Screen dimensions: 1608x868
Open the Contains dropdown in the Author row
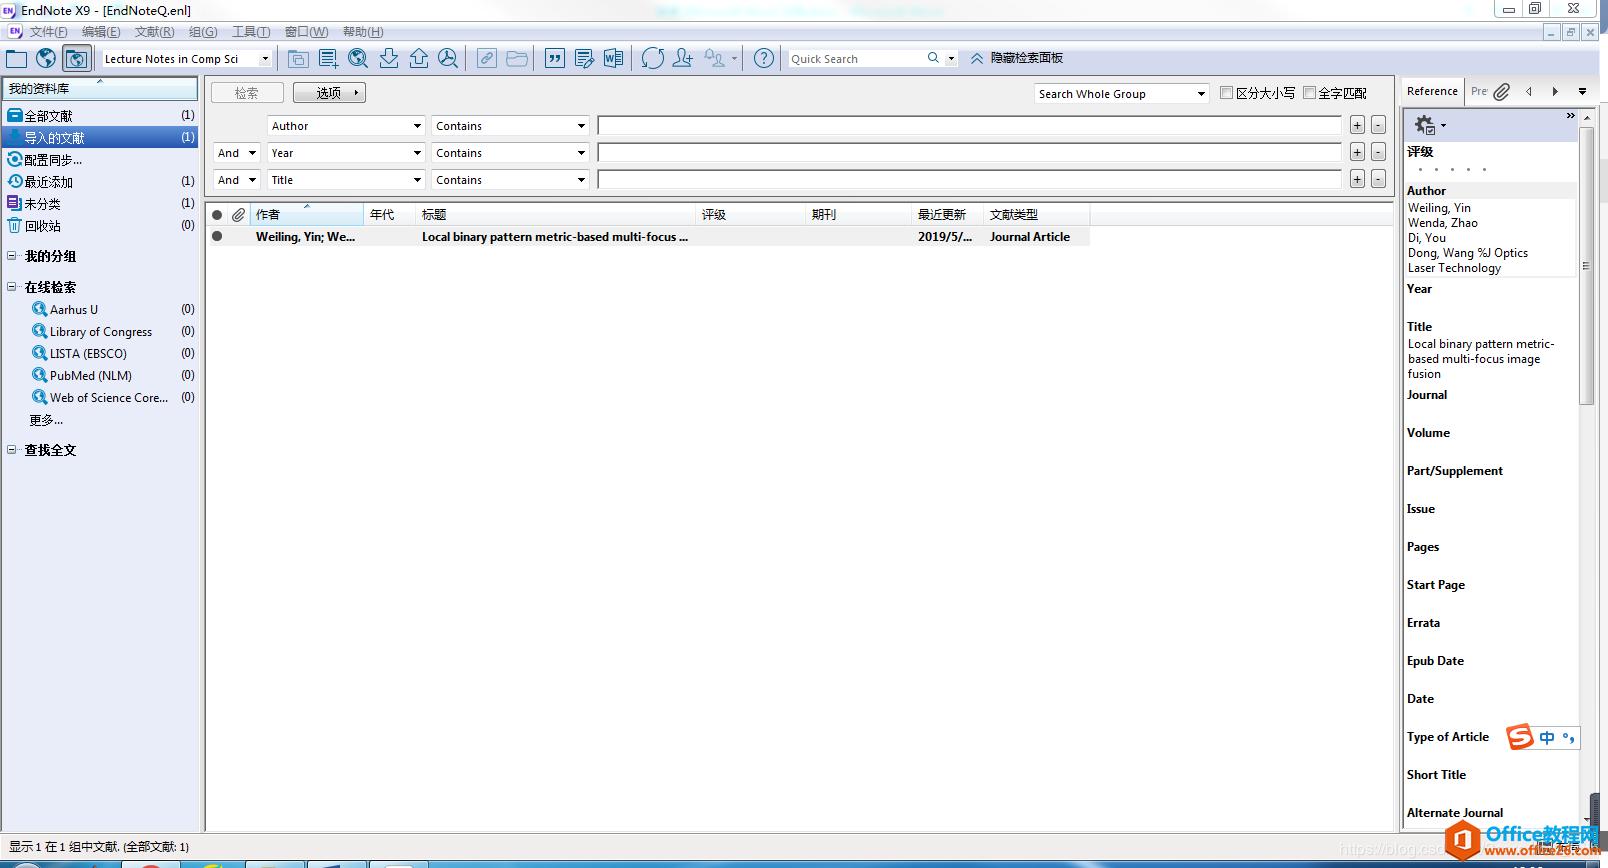point(510,126)
